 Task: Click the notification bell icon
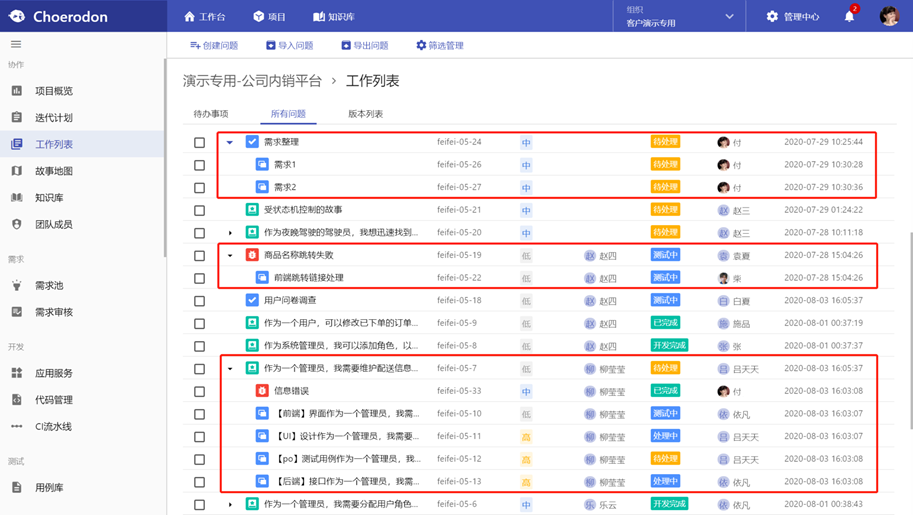pos(849,17)
